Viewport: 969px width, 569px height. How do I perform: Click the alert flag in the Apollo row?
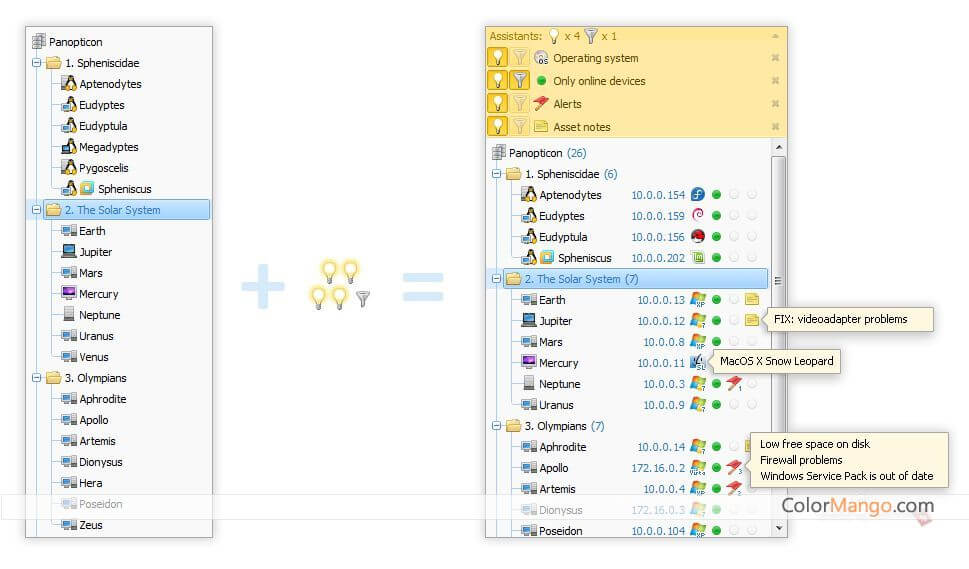[x=734, y=468]
